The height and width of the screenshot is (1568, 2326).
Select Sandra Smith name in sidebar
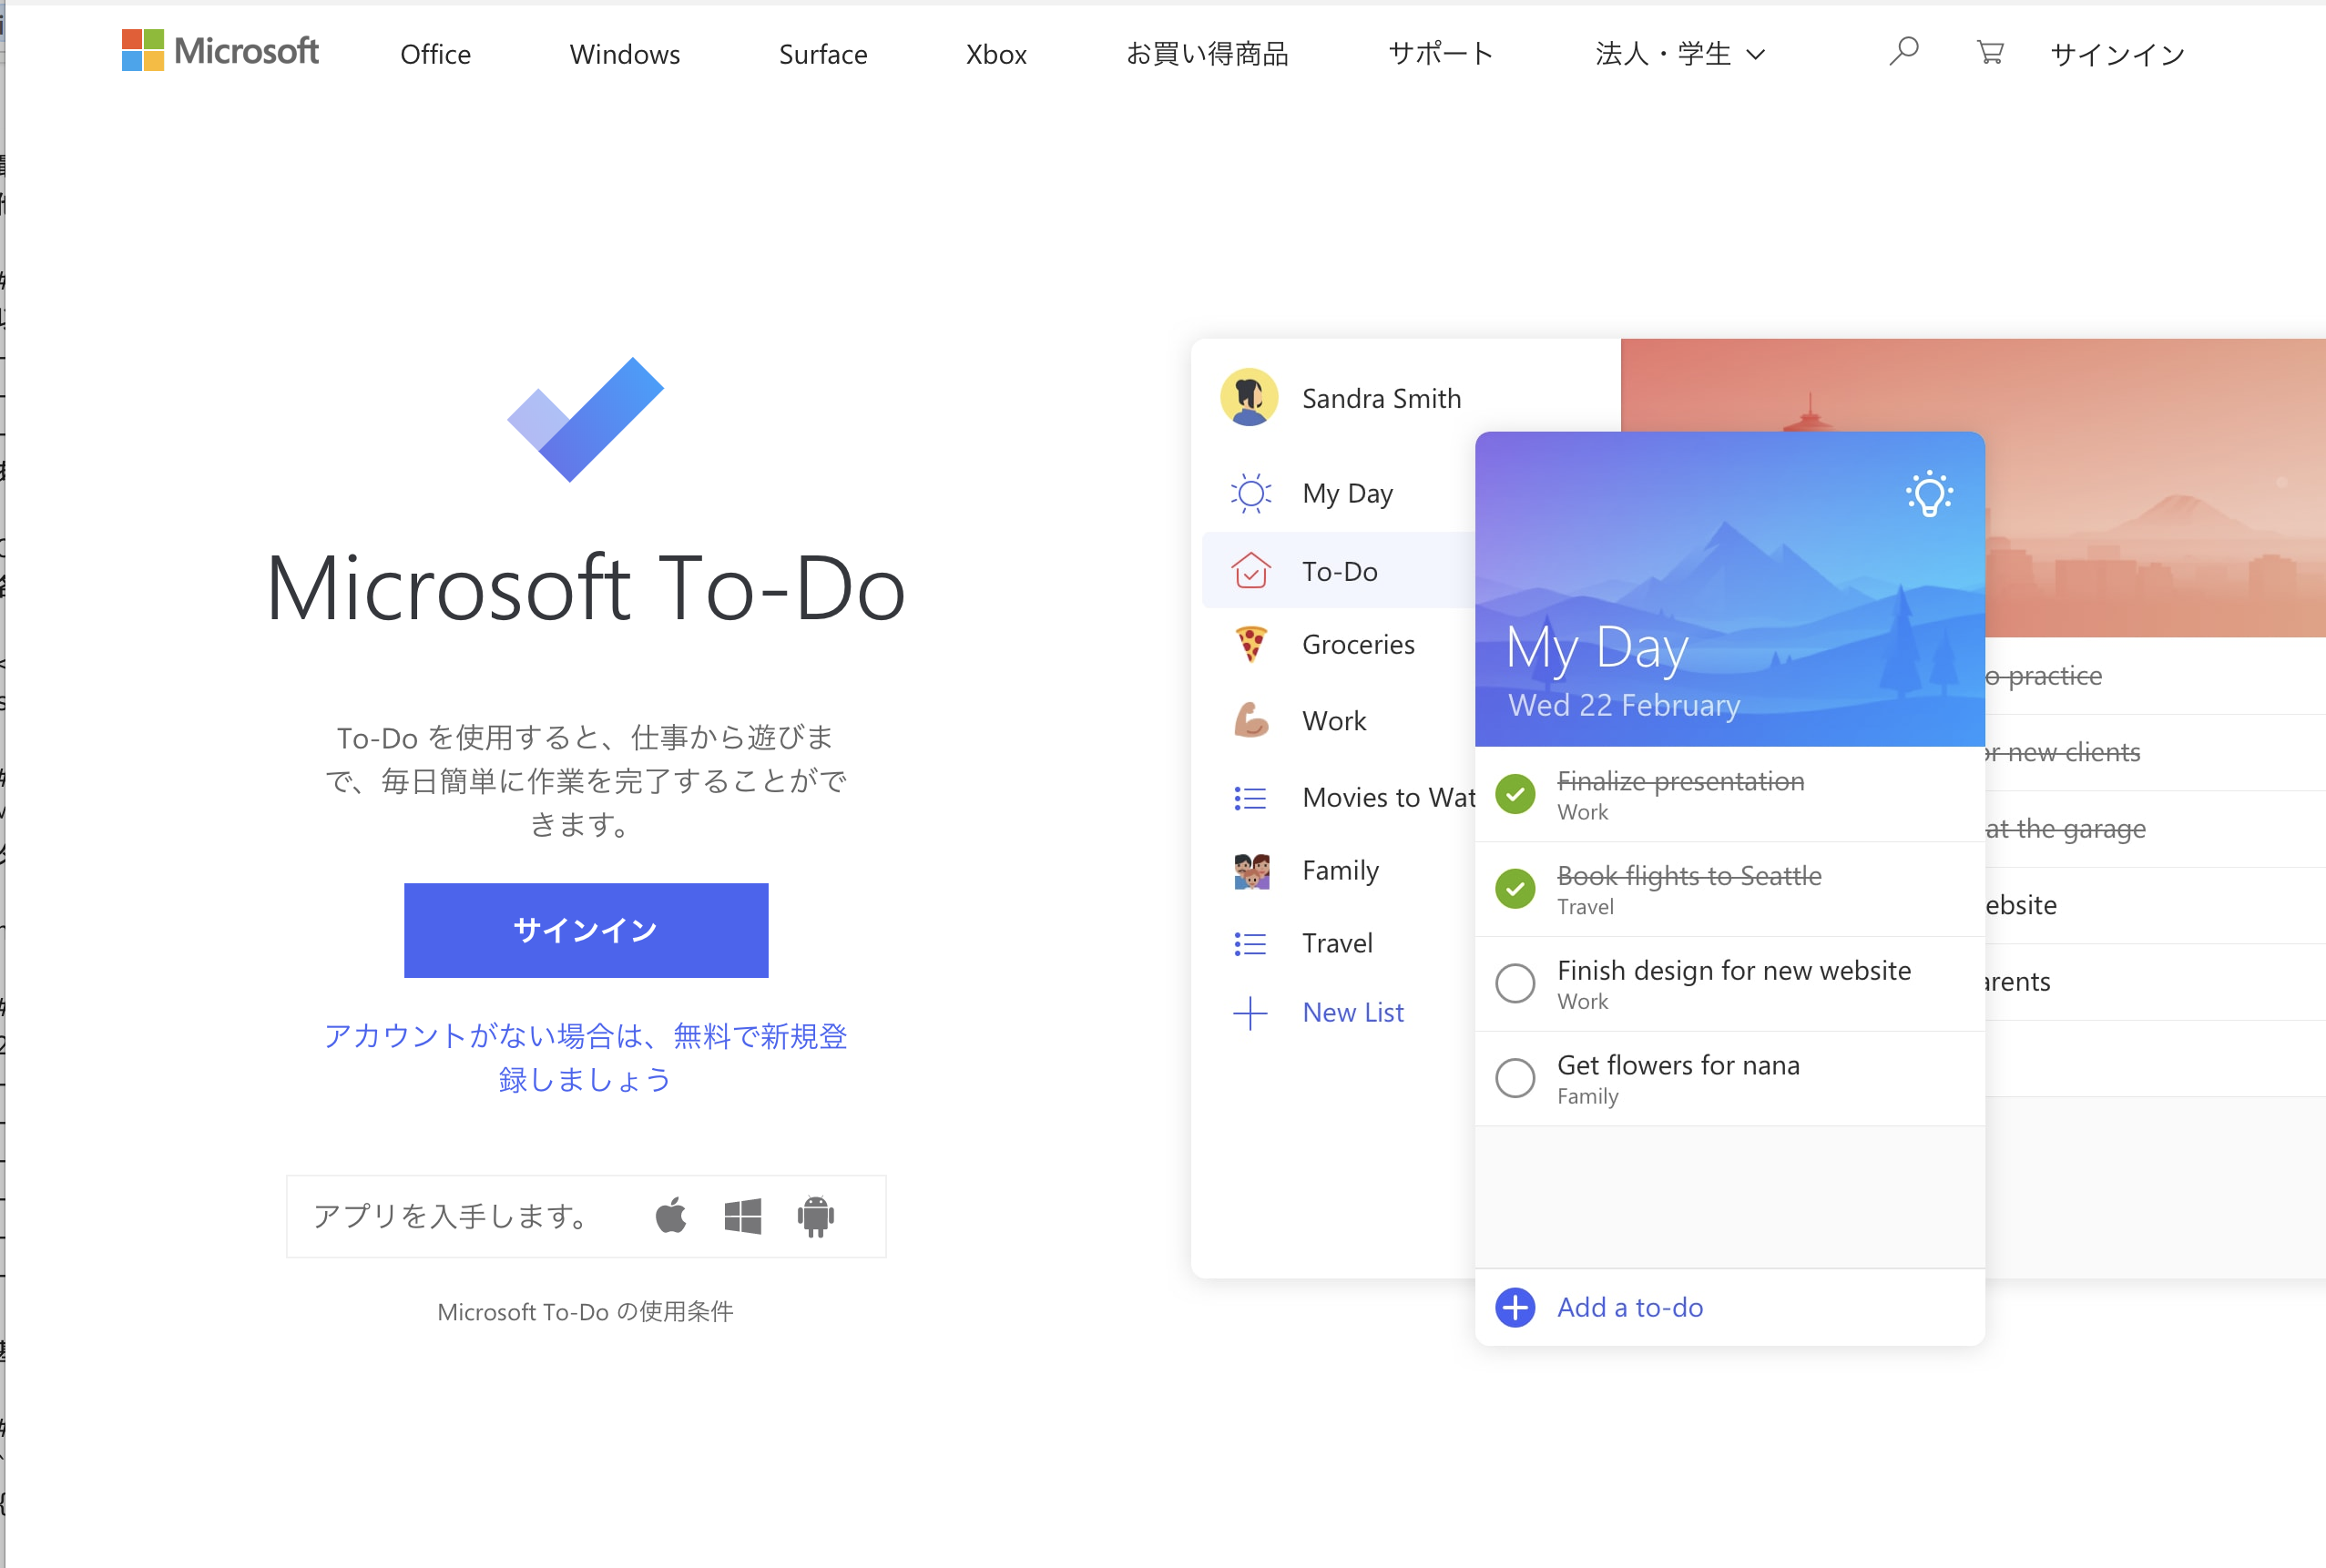(x=1381, y=398)
